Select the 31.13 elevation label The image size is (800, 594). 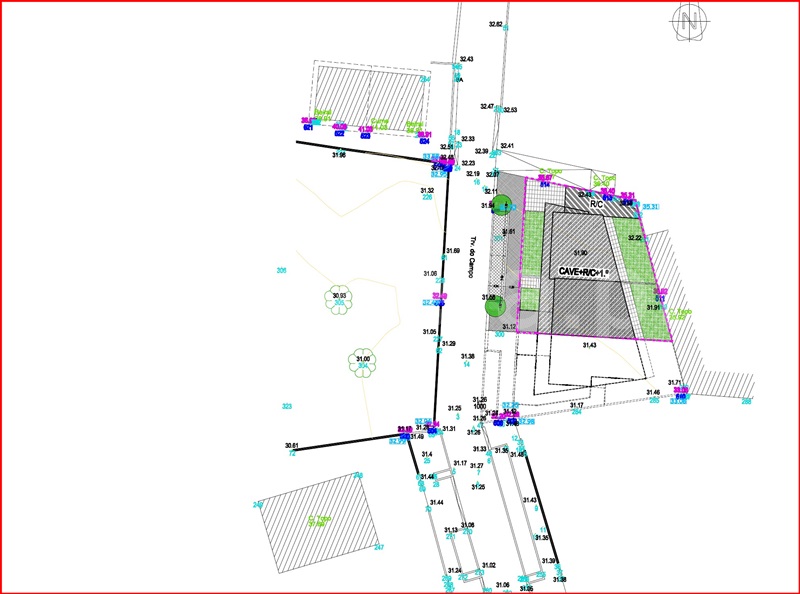coord(451,530)
